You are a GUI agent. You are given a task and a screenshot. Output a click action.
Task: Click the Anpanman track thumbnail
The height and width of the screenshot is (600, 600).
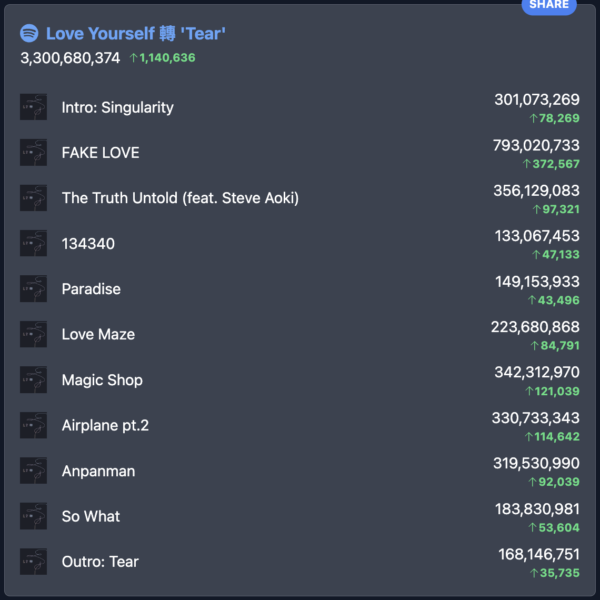(33, 471)
